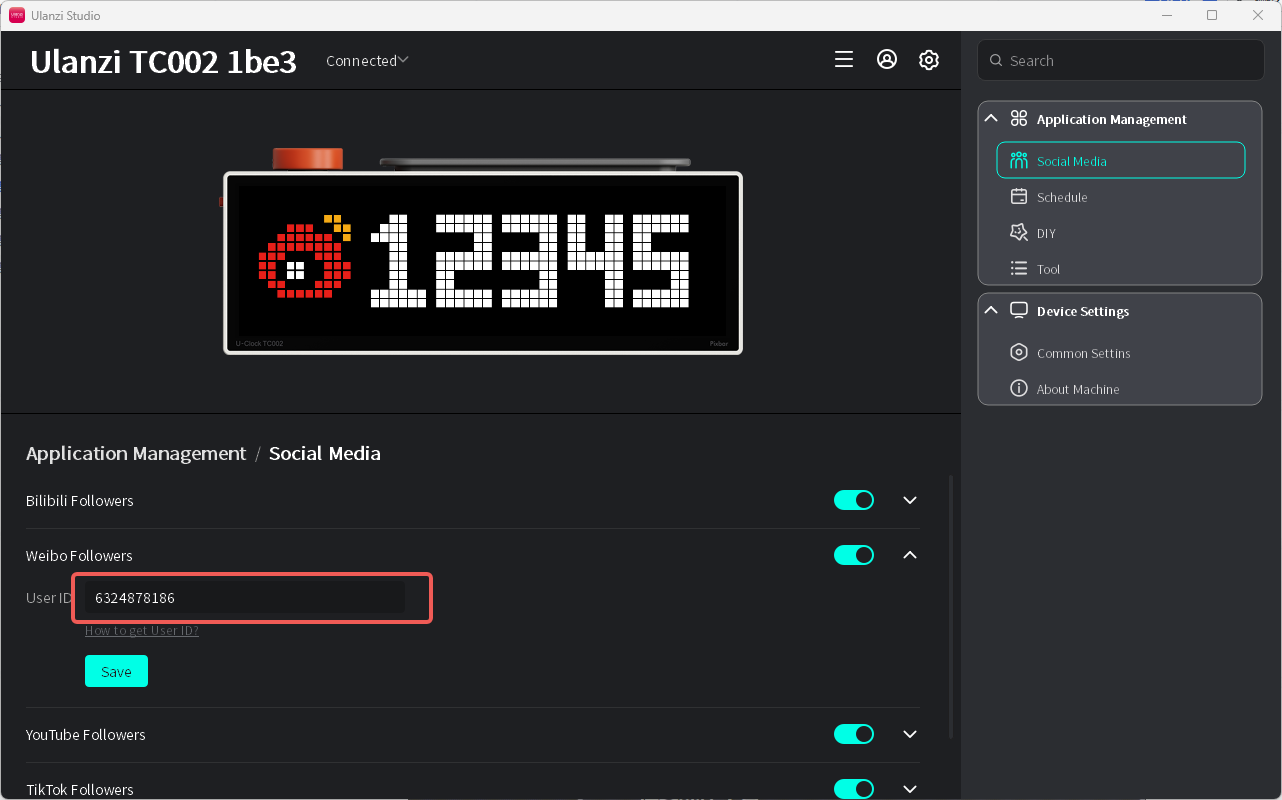Toggle TikTok Followers switch
This screenshot has width=1282, height=800.
coord(854,789)
